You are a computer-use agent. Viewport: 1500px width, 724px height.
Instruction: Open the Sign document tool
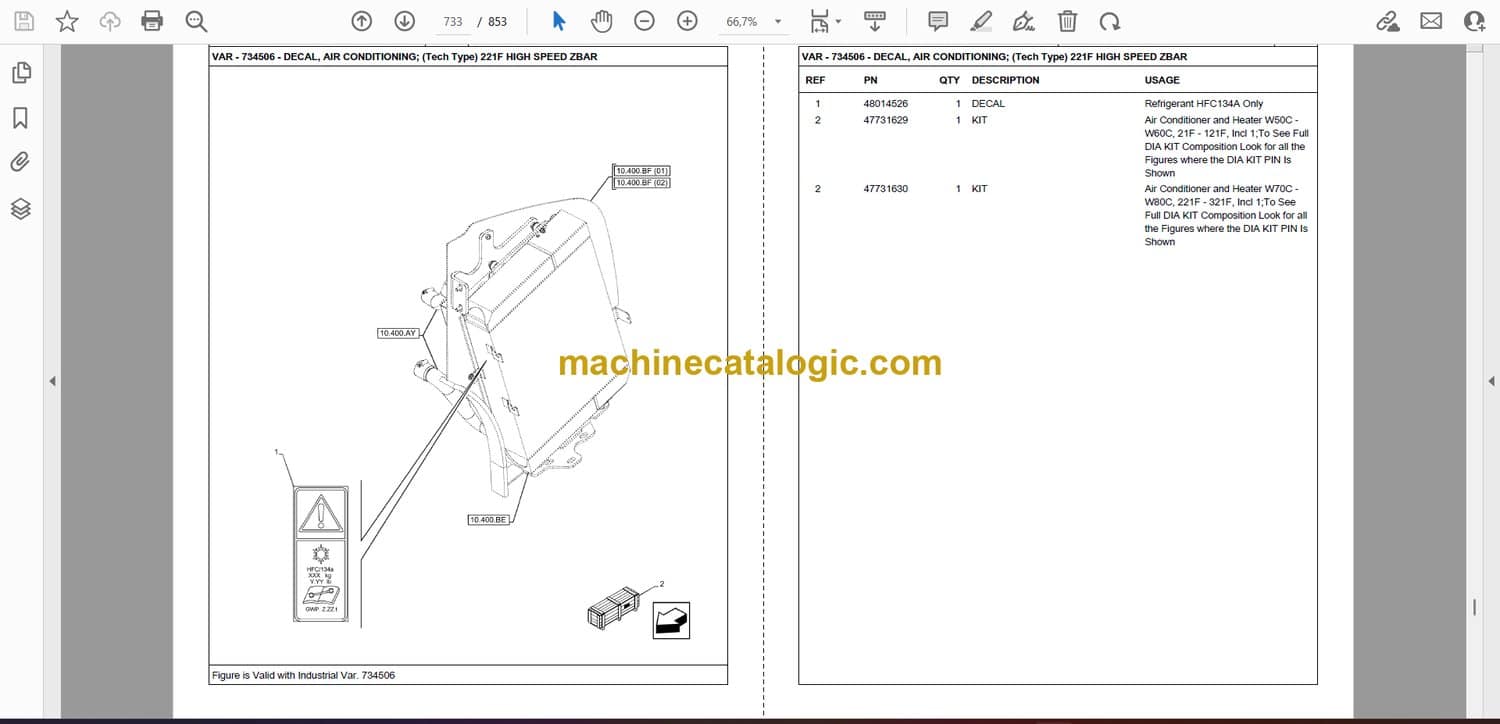(1023, 21)
